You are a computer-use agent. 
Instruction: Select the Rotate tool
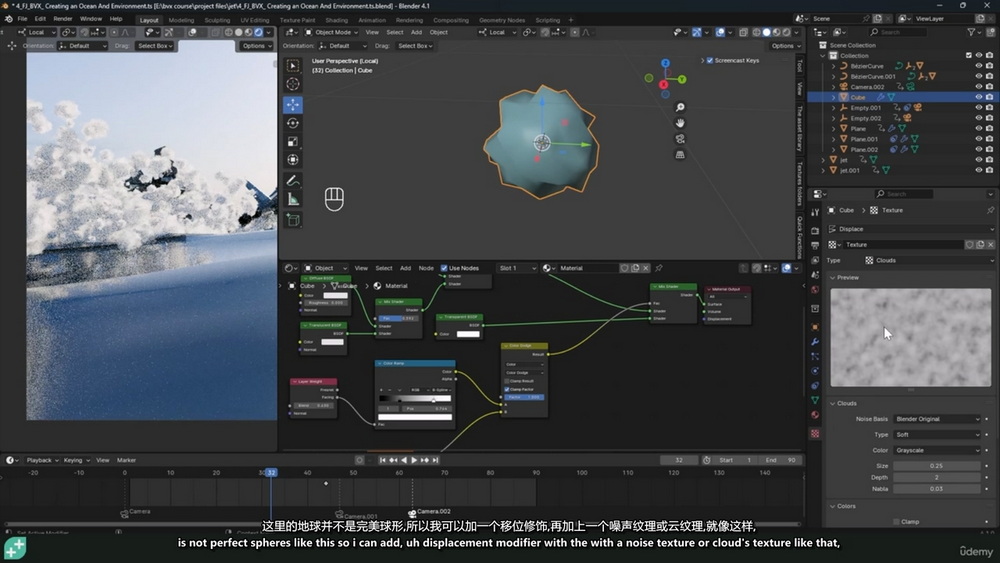293,123
